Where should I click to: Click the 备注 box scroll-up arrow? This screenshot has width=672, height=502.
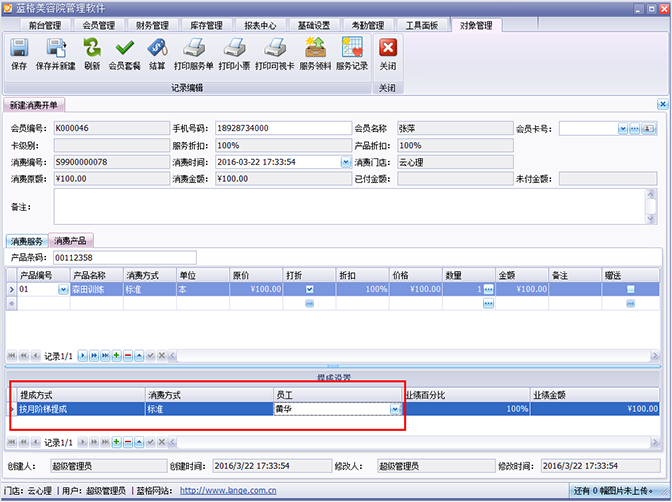click(651, 194)
